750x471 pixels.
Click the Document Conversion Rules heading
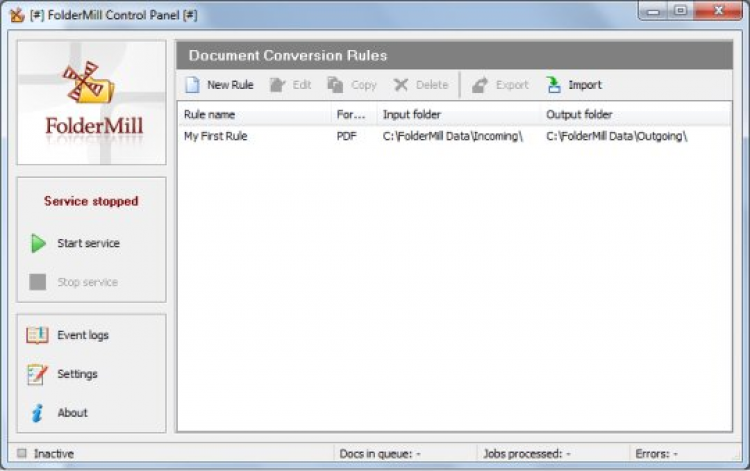pyautogui.click(x=287, y=55)
